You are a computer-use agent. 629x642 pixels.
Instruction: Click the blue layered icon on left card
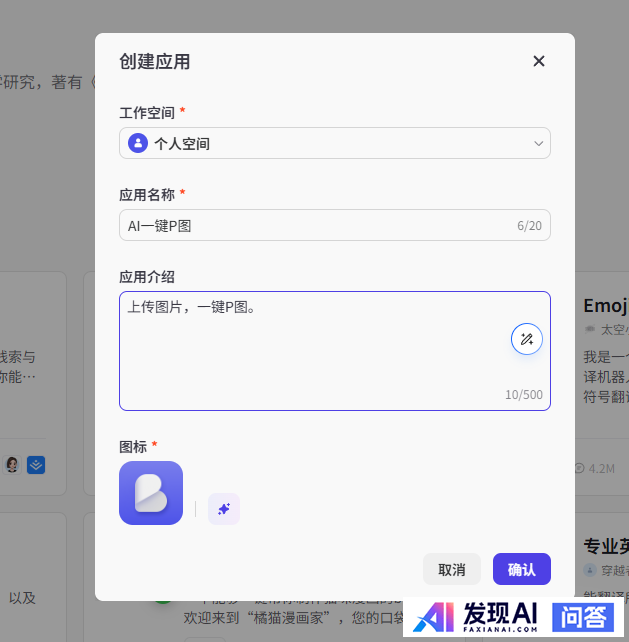pyautogui.click(x=36, y=464)
